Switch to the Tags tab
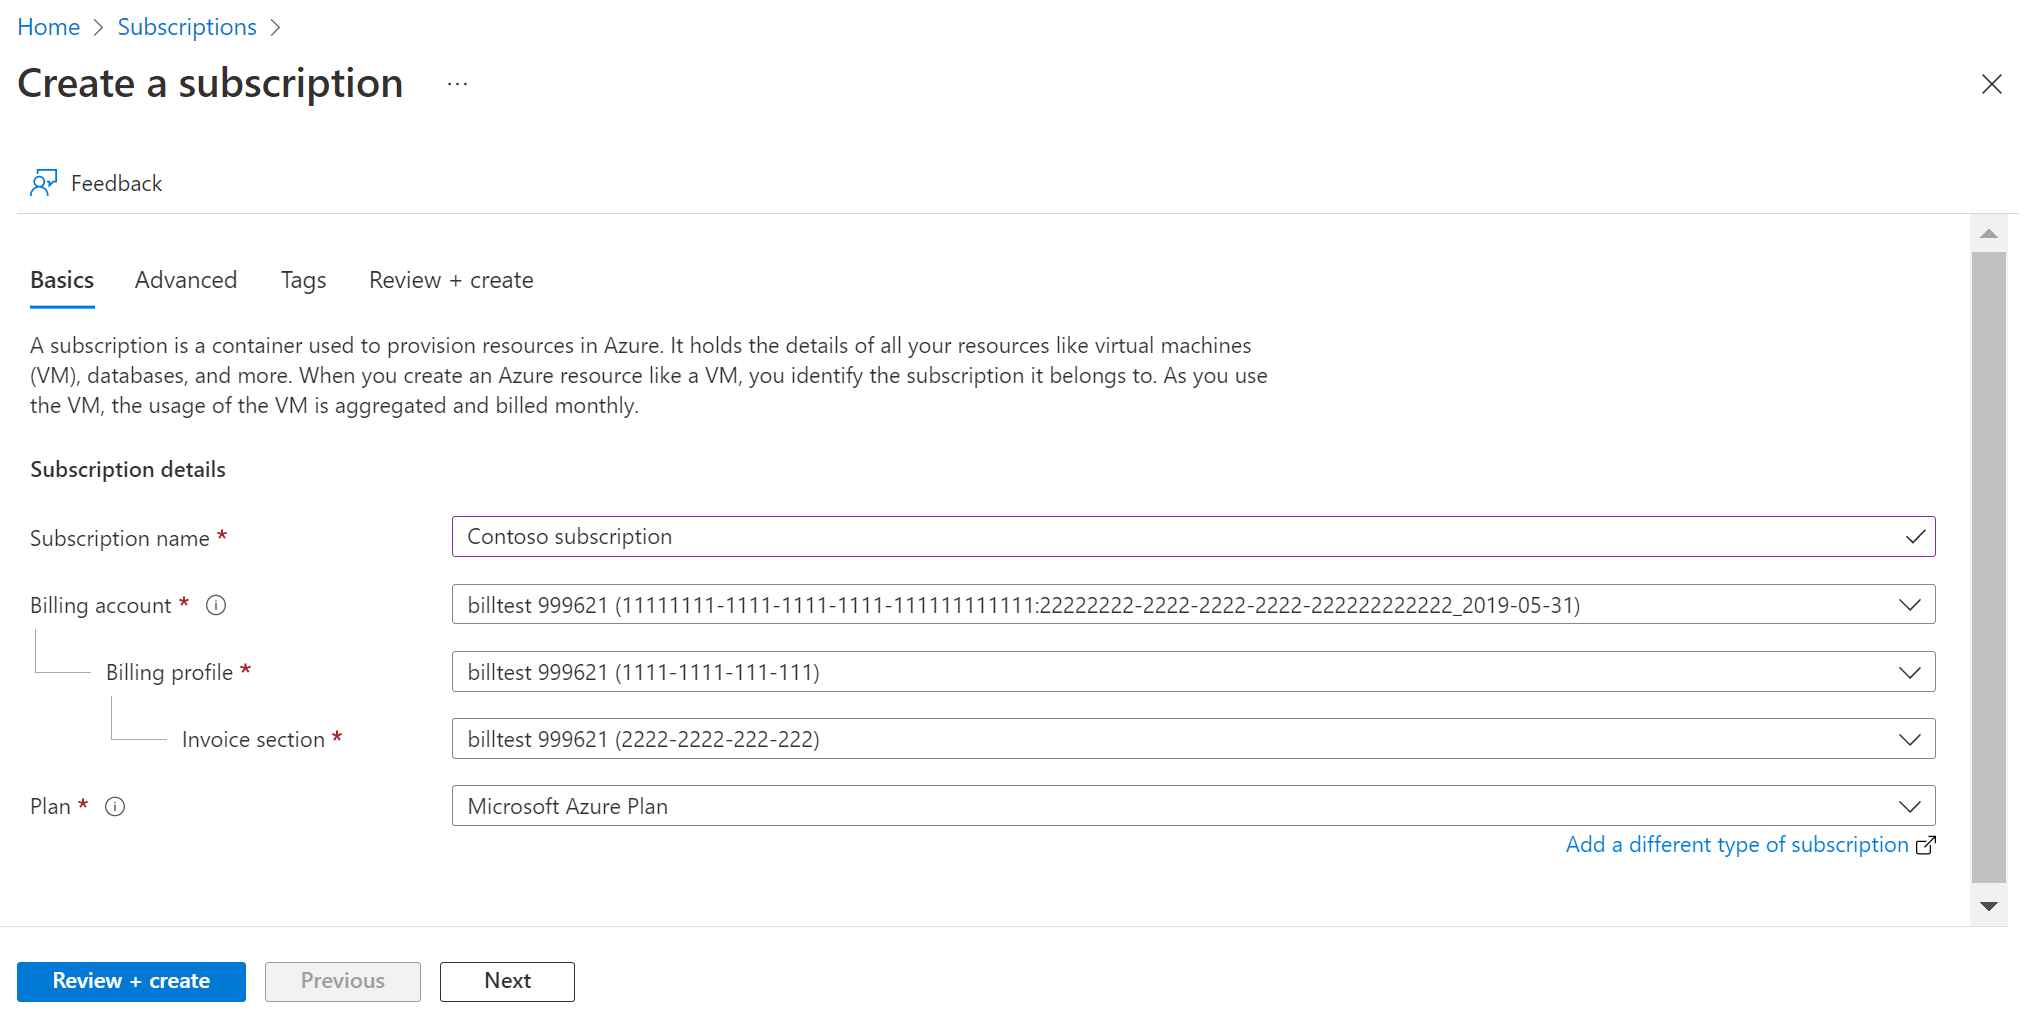Viewport: 2040px width, 1011px height. [x=303, y=280]
